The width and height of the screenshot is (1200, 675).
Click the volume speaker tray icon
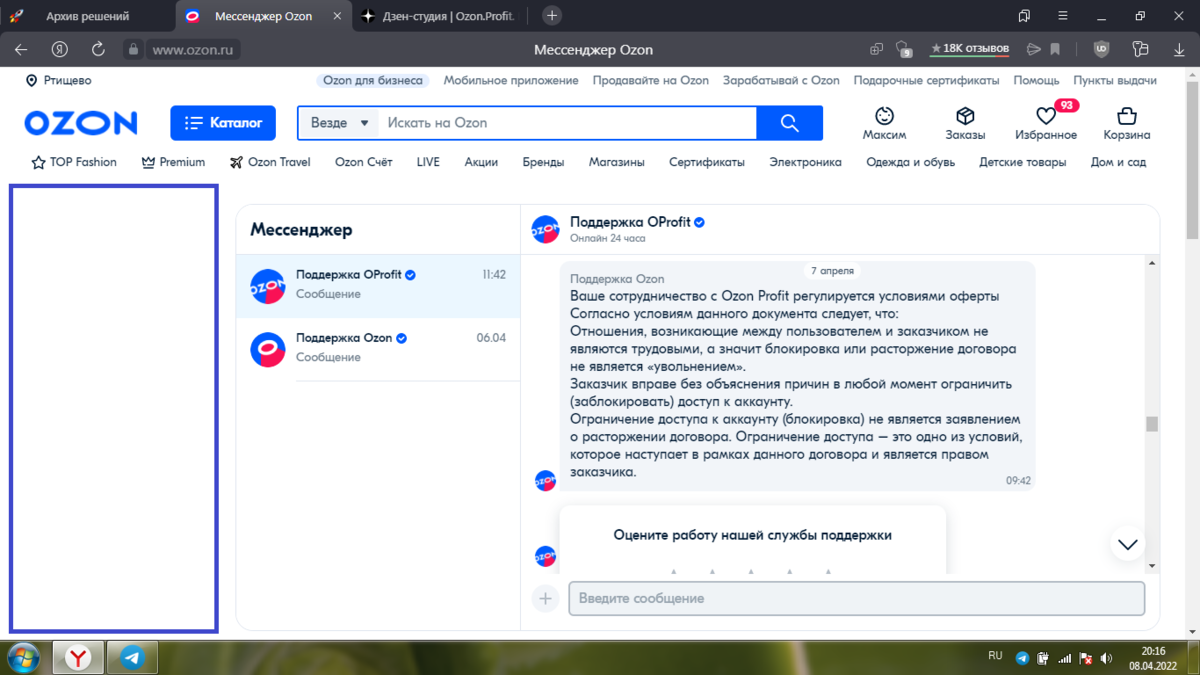click(1107, 658)
